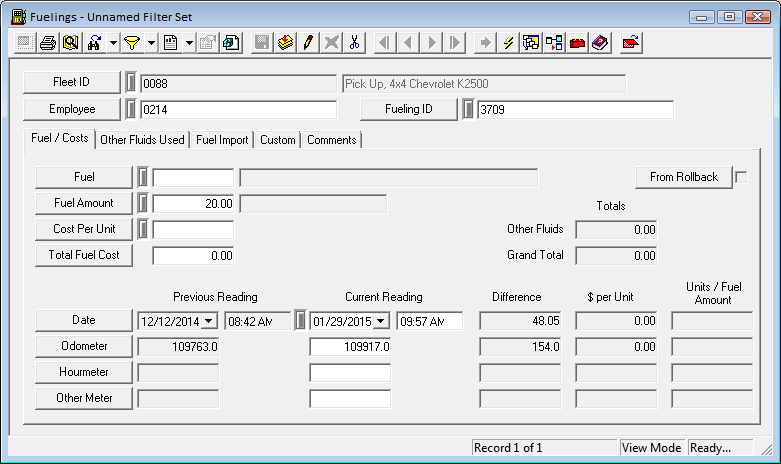781x464 pixels.
Task: Click the funnel Filter icon
Action: pyautogui.click(x=131, y=43)
